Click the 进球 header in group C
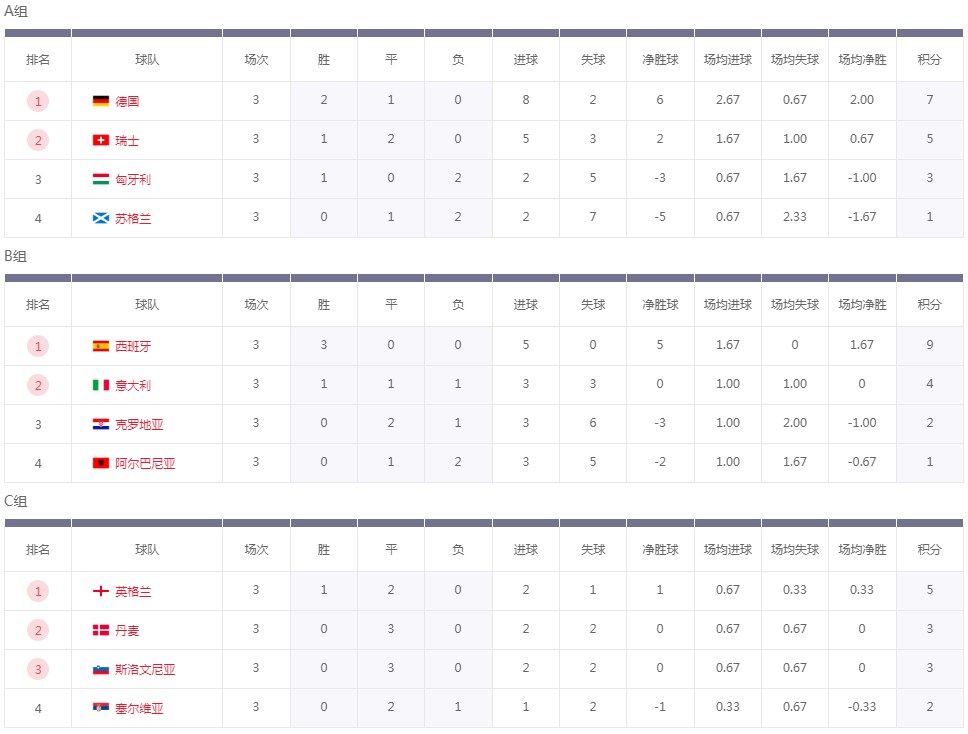The image size is (968, 734). click(x=525, y=549)
